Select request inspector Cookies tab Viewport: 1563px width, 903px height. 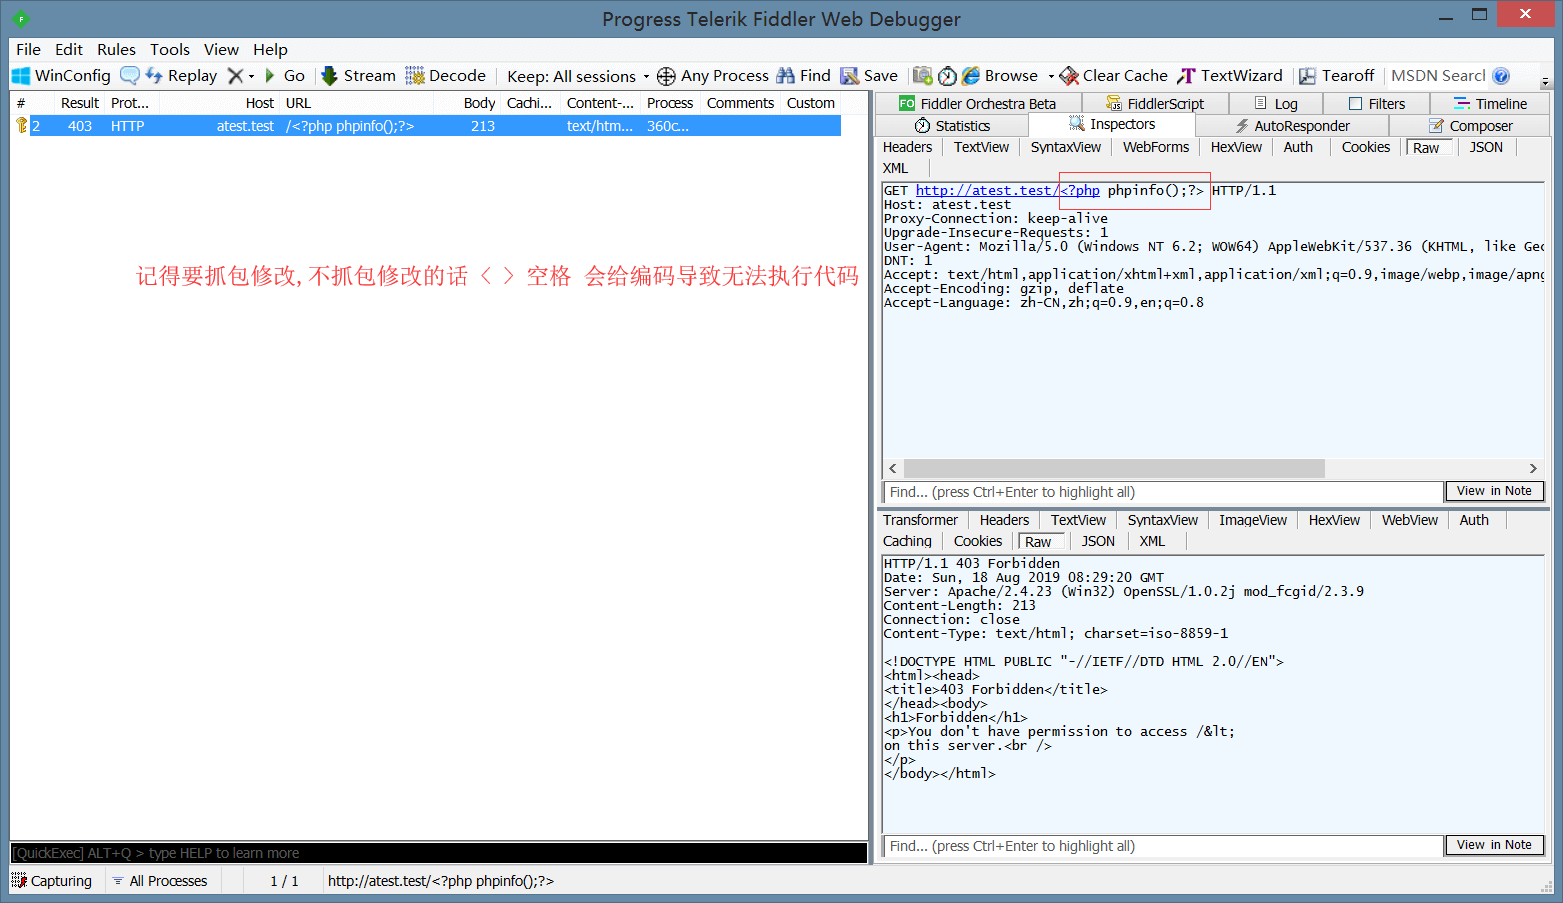click(1366, 147)
